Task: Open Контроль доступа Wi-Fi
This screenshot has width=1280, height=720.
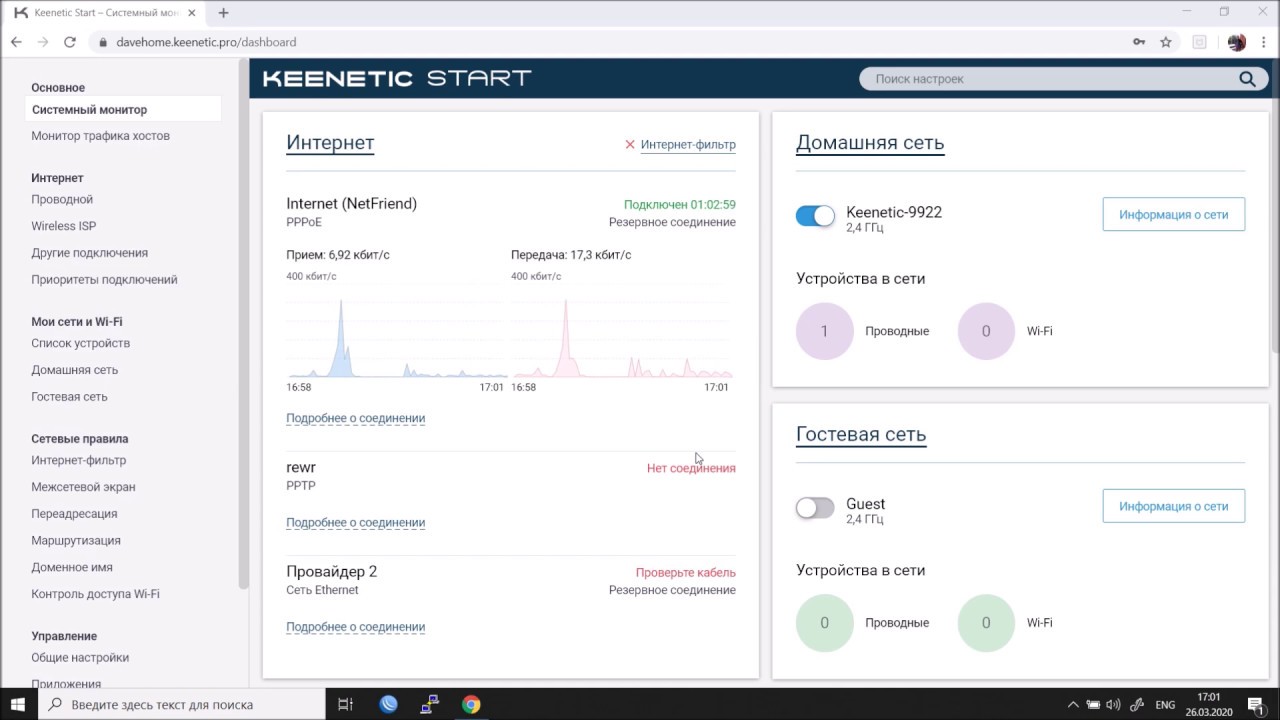Action: pos(95,594)
